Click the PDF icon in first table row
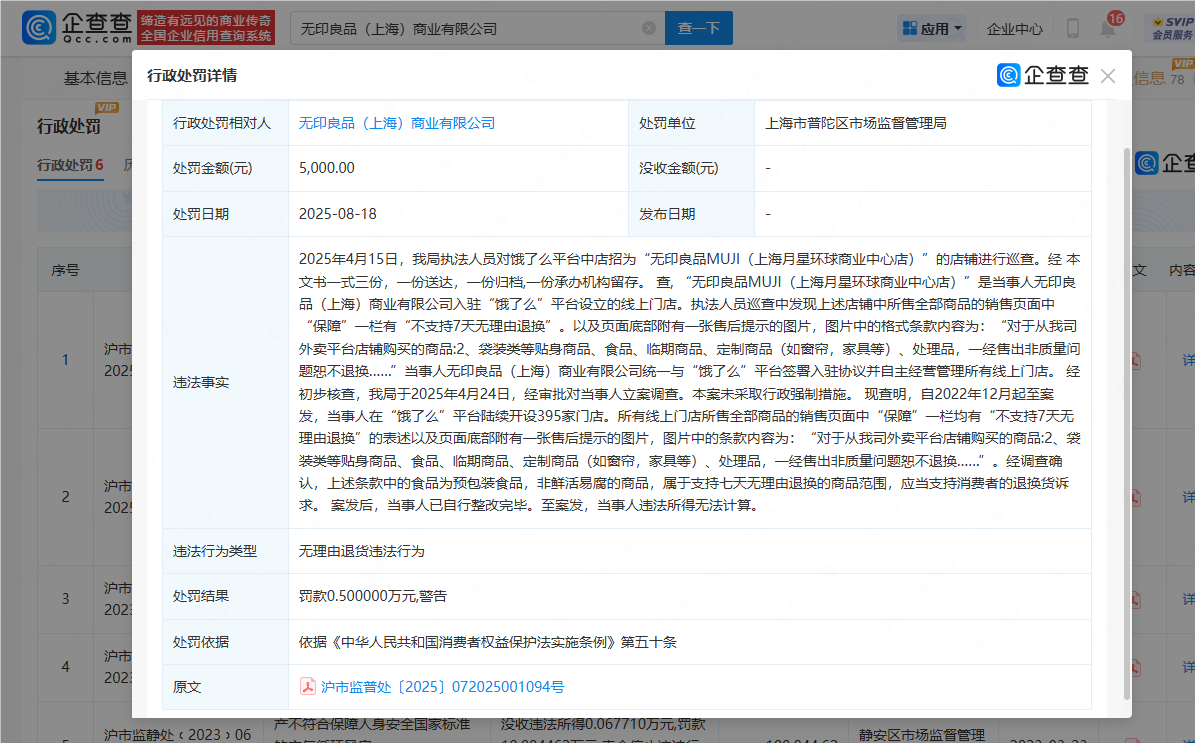 click(x=1136, y=360)
